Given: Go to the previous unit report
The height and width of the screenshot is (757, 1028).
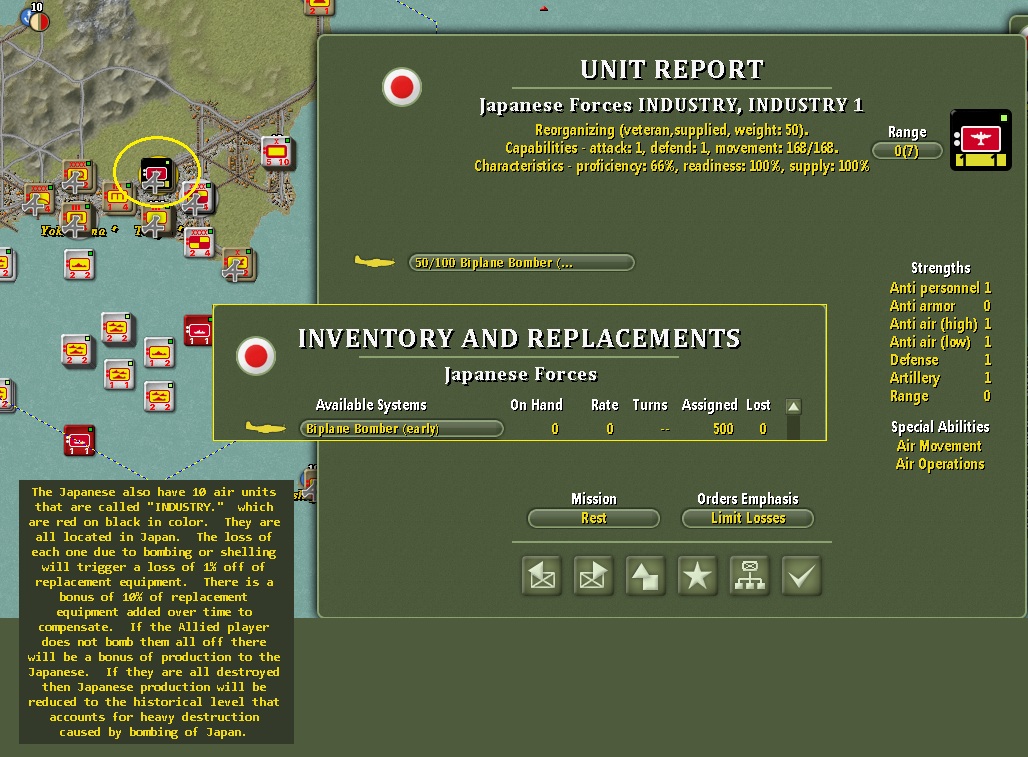Looking at the screenshot, I should 542,576.
